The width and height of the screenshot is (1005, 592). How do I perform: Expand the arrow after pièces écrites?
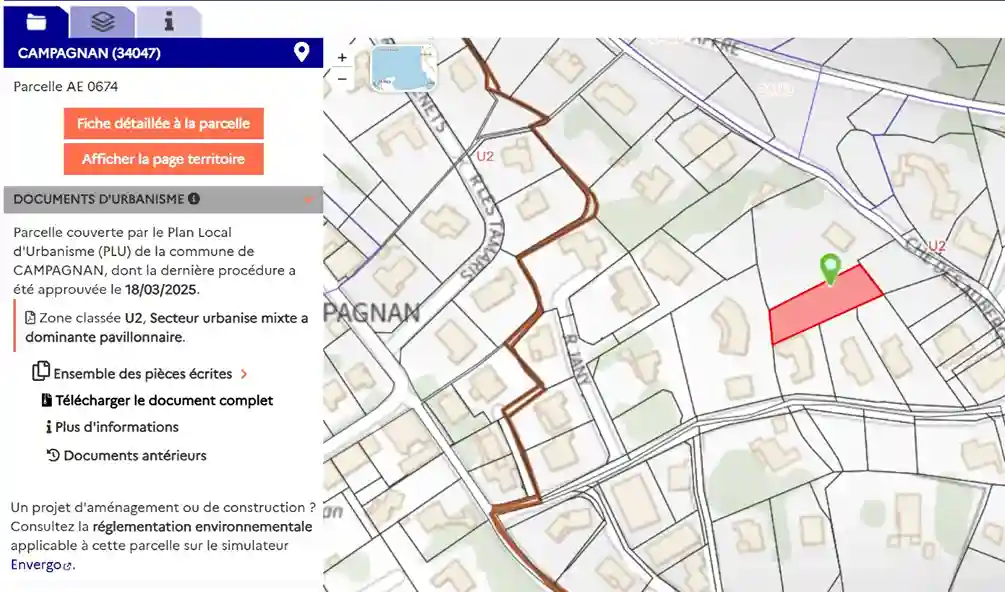pos(244,374)
